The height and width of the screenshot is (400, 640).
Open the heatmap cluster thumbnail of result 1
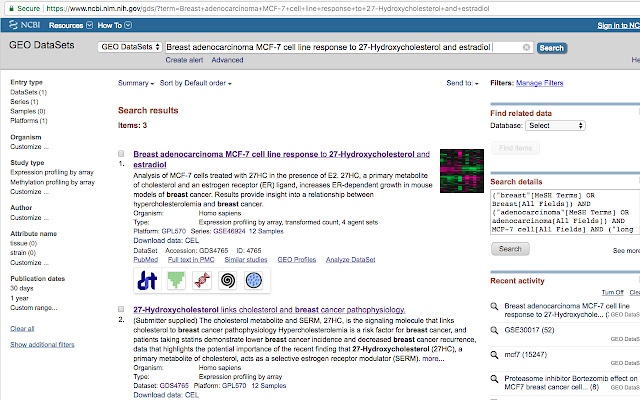coord(462,171)
